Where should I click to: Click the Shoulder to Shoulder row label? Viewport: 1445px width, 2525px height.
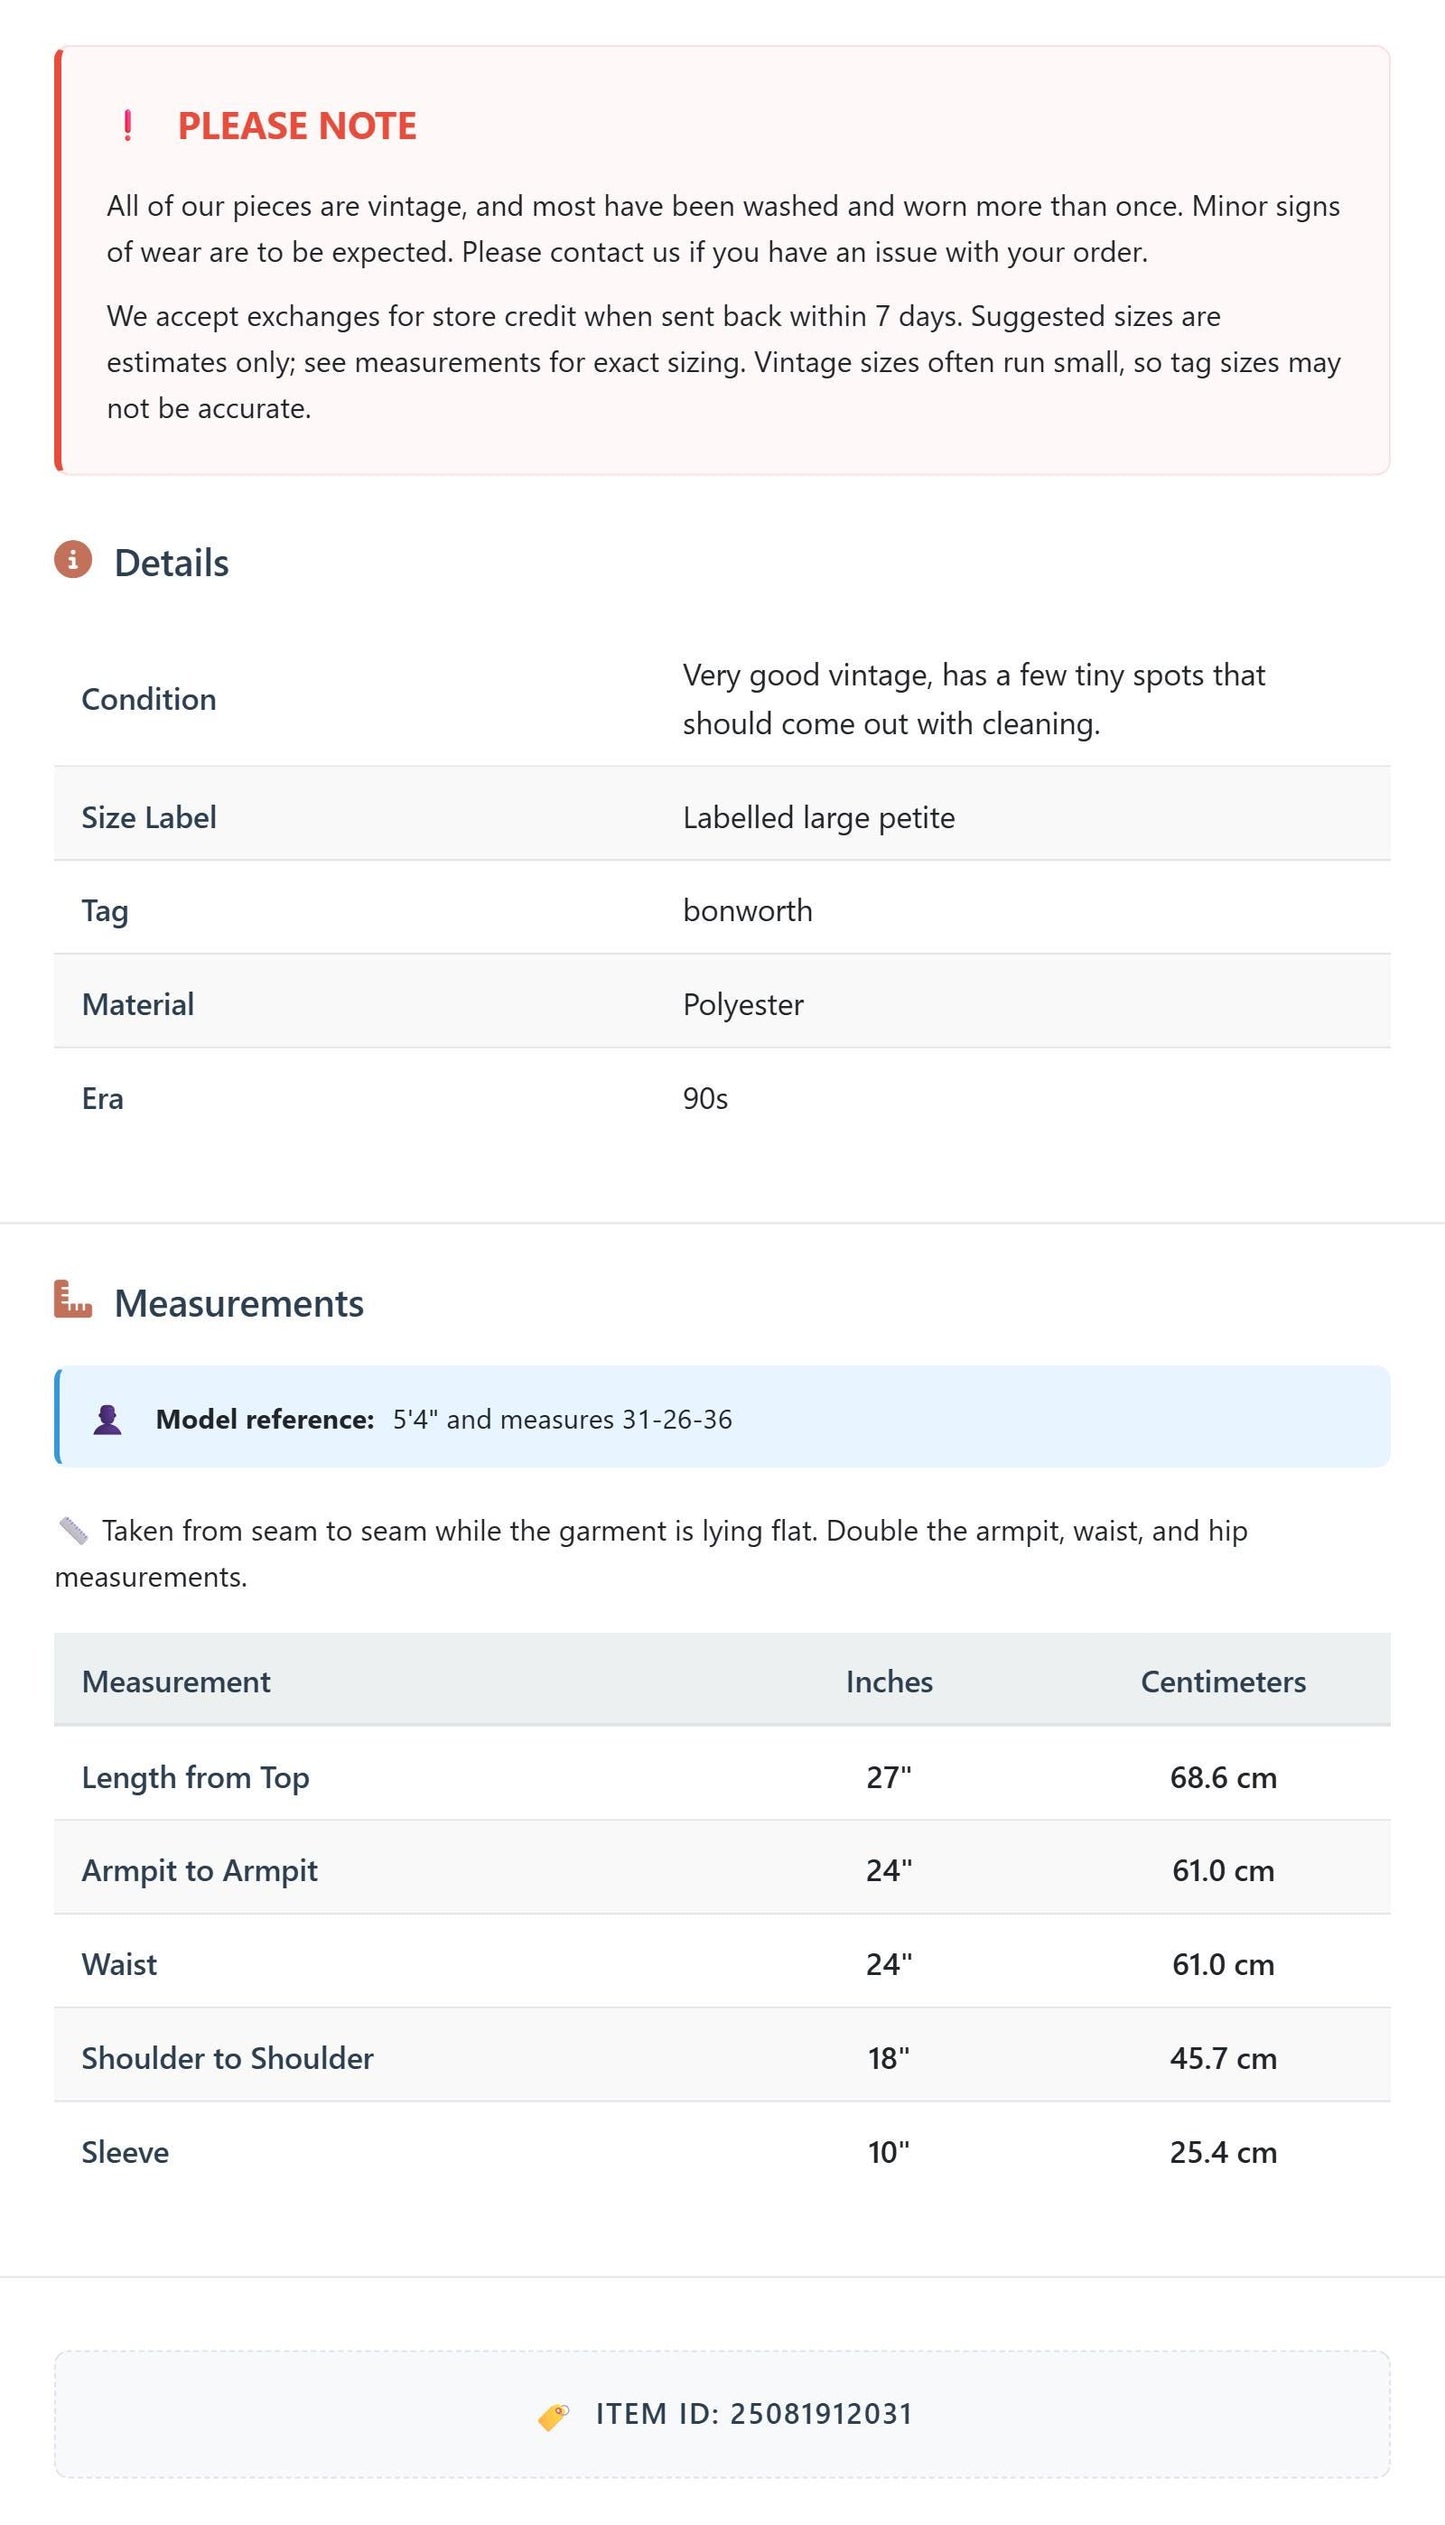(x=228, y=2058)
